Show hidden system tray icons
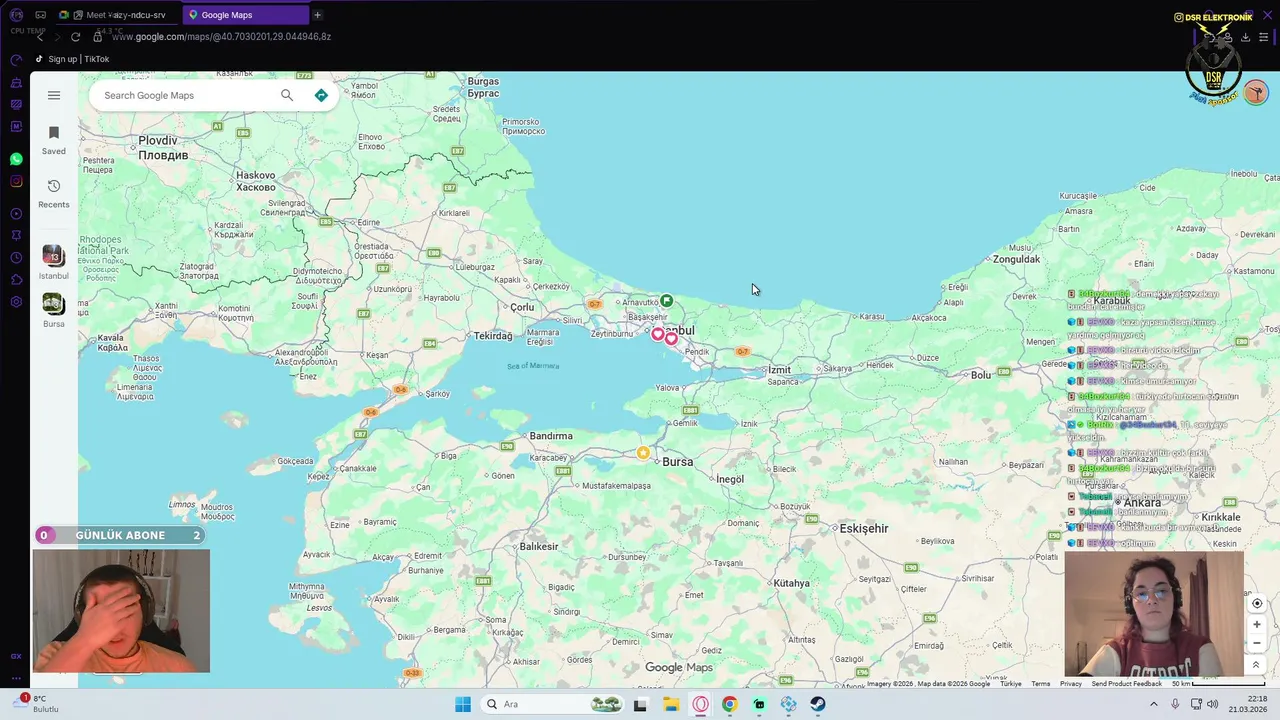 pyautogui.click(x=1153, y=704)
